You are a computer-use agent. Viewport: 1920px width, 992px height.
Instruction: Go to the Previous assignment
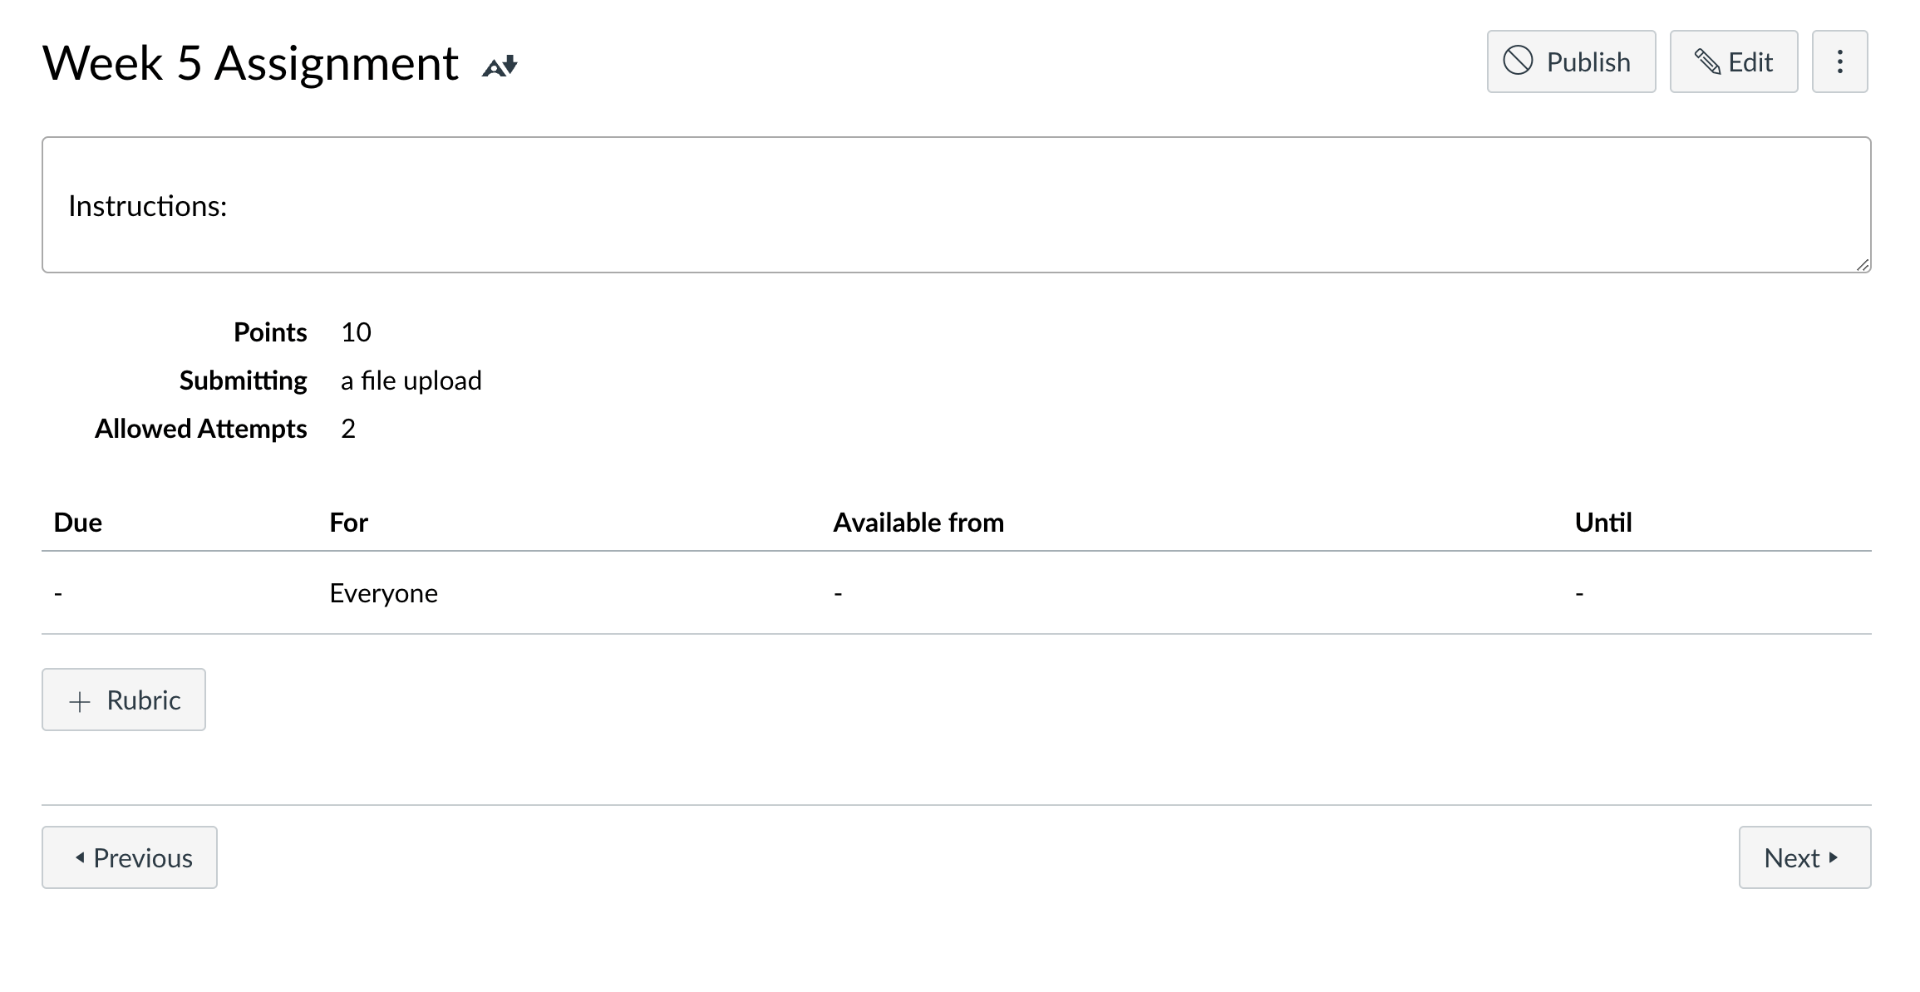pyautogui.click(x=129, y=857)
